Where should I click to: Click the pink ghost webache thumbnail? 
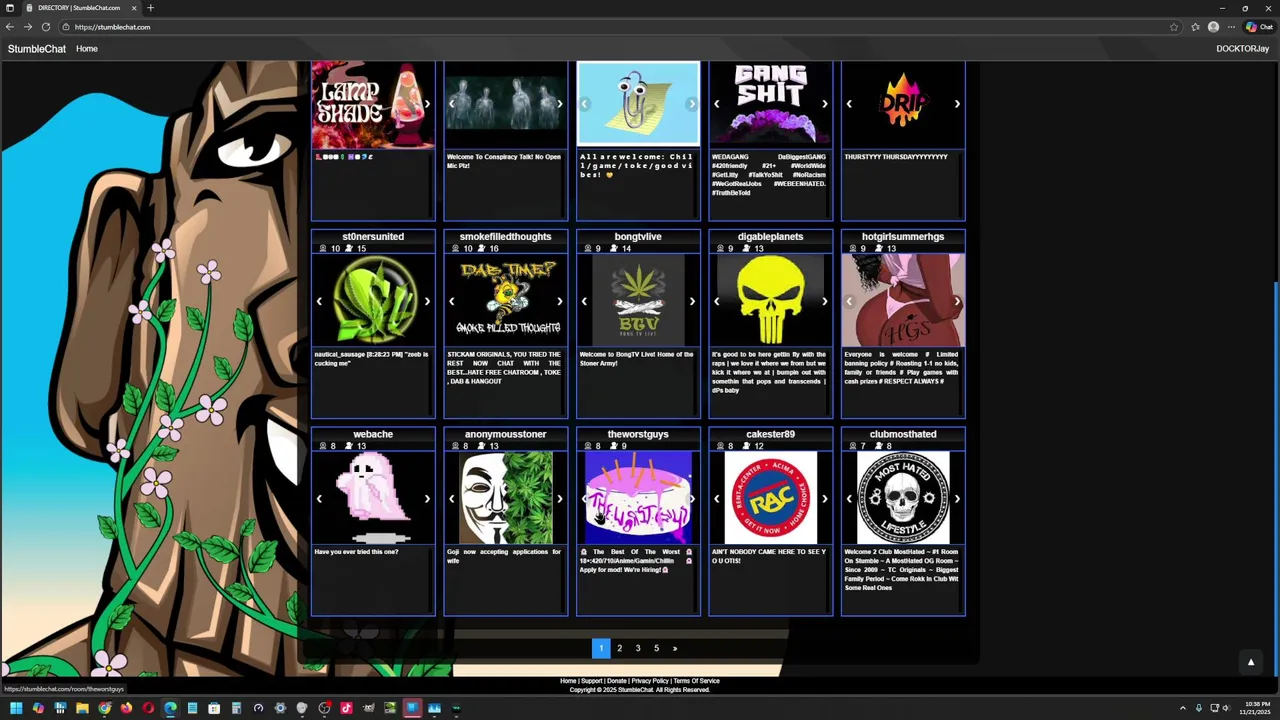(x=373, y=498)
